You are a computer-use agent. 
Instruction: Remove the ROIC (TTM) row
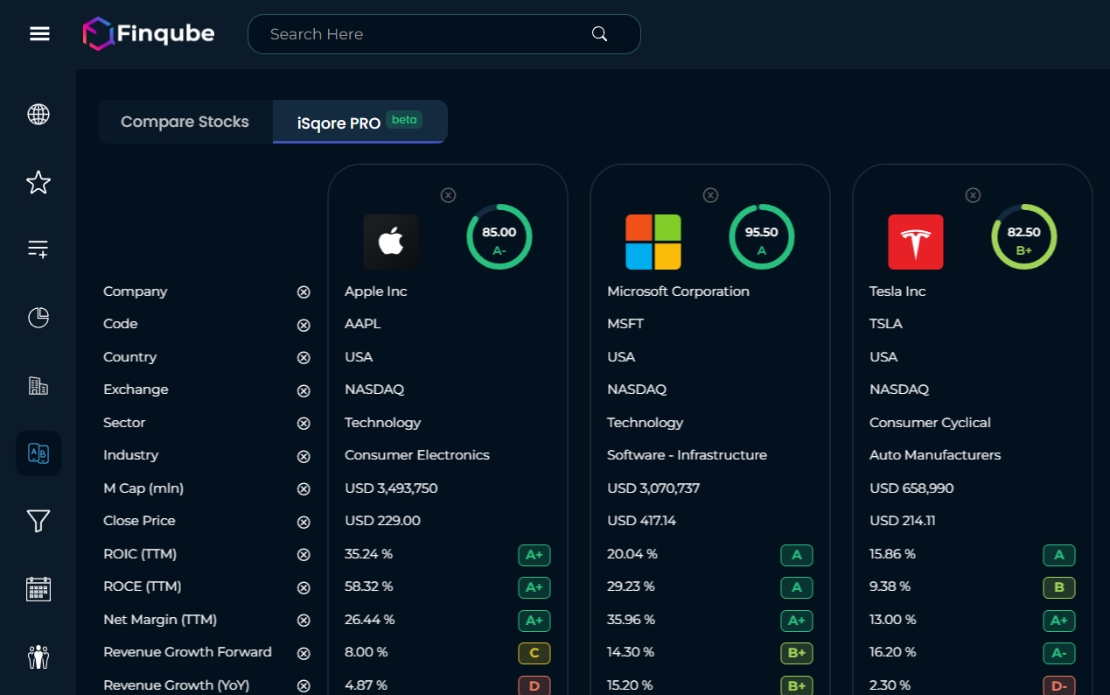point(304,555)
